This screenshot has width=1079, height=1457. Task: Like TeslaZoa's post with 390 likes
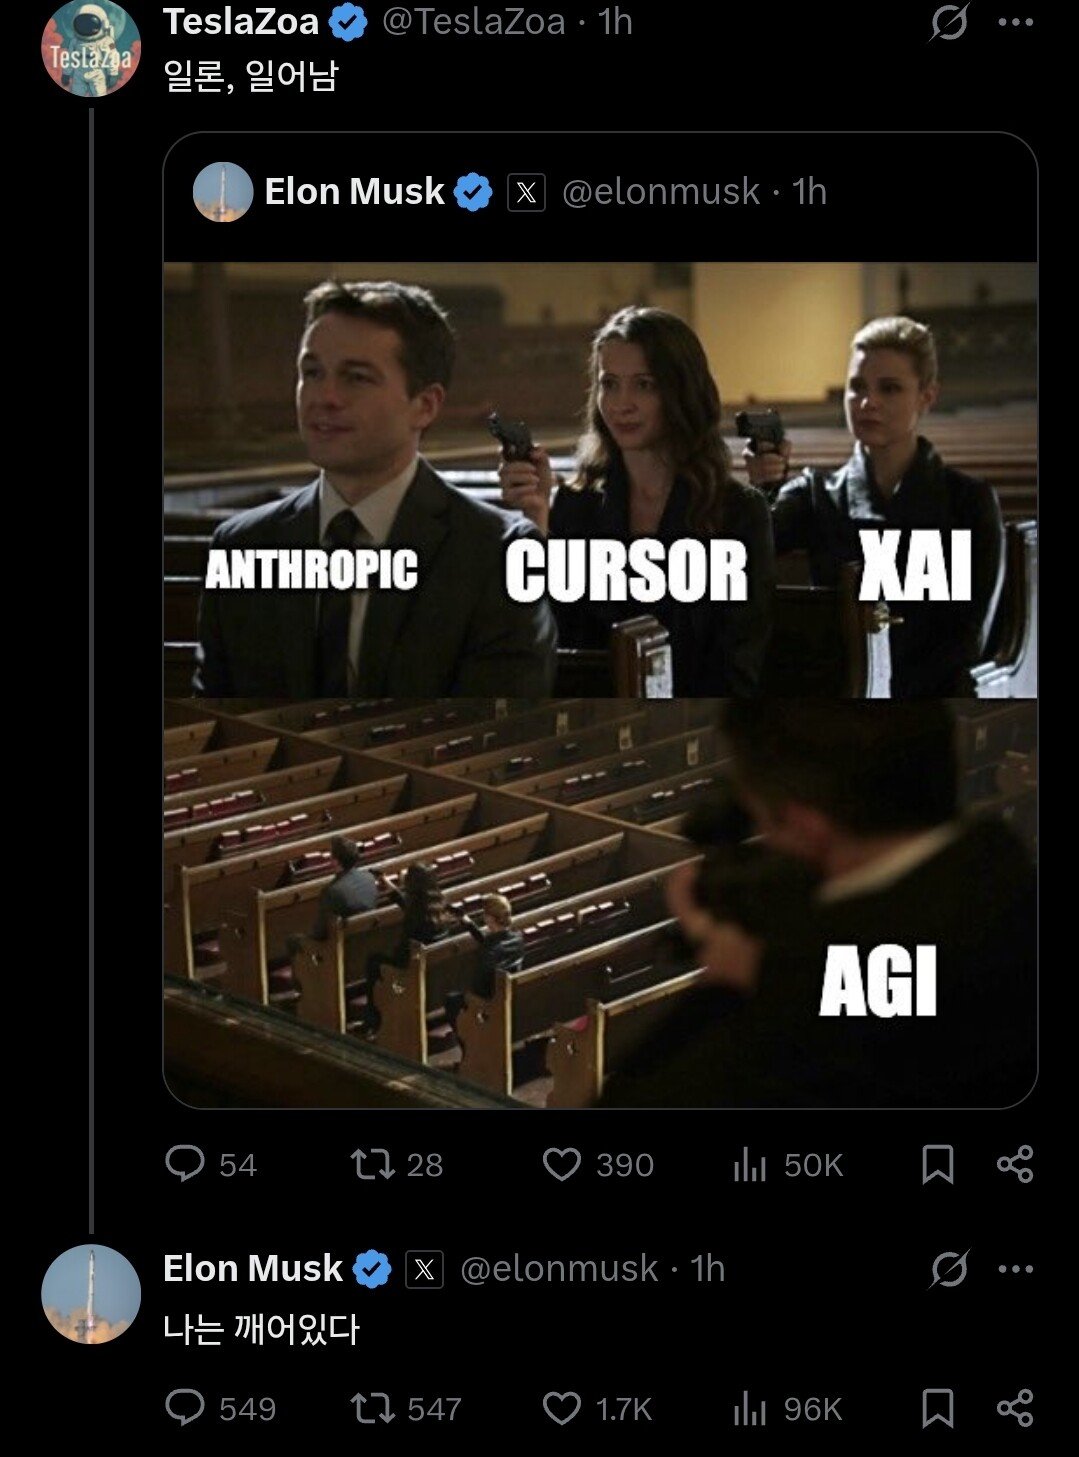pyautogui.click(x=561, y=1164)
